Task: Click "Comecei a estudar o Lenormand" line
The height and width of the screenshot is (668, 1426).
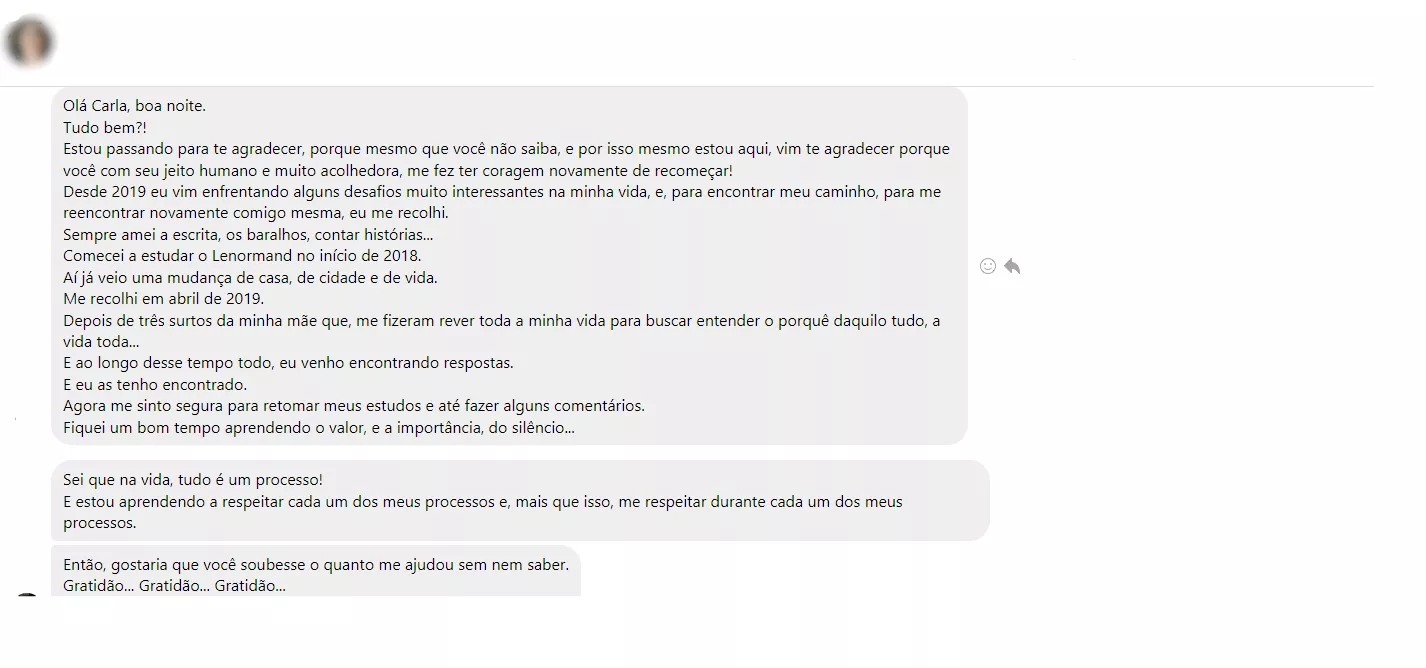Action: [x=242, y=256]
